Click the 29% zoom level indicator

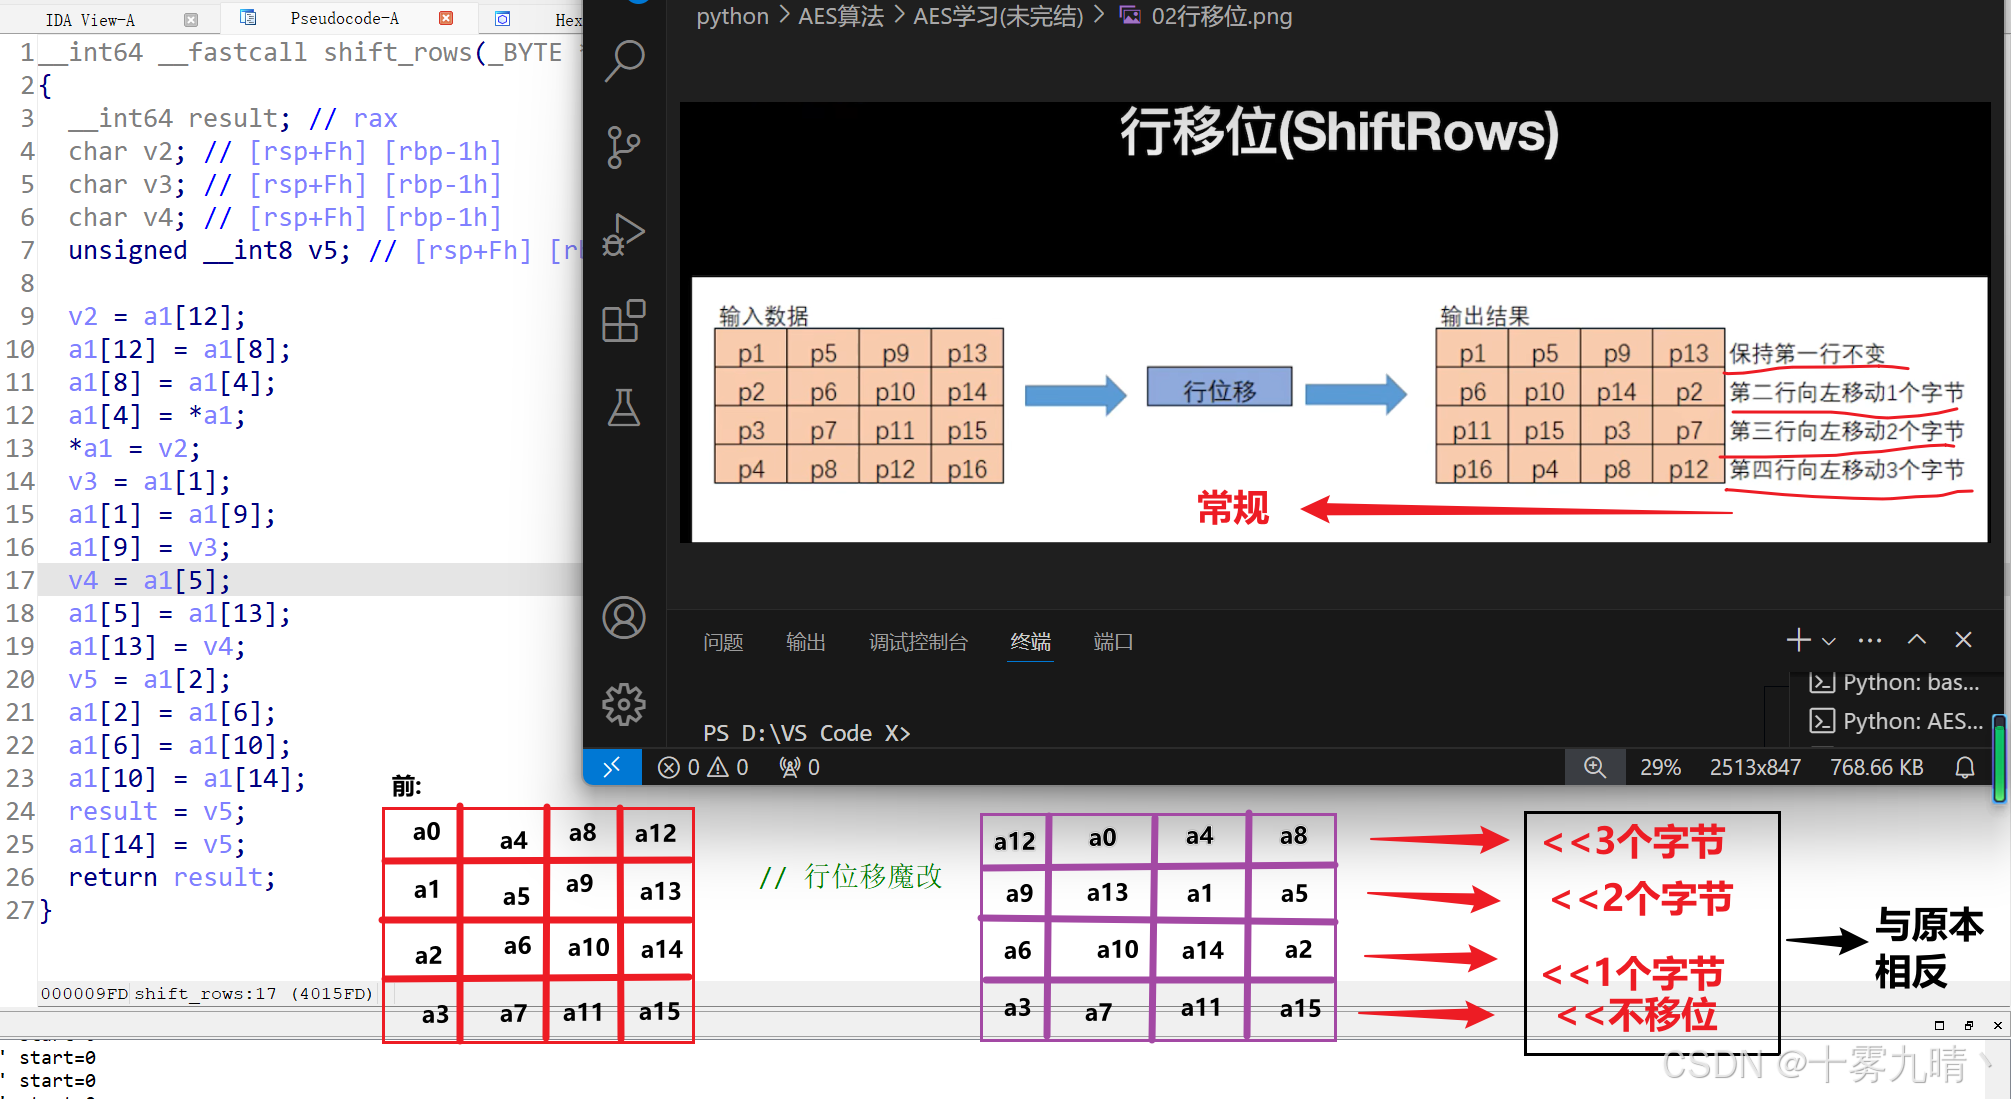(1660, 767)
